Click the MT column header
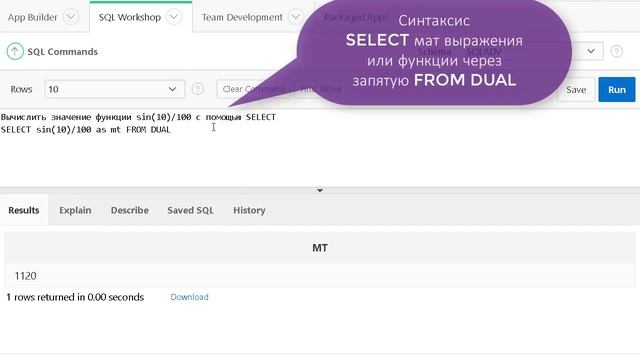Viewport: 640px width, 360px height. (320, 248)
